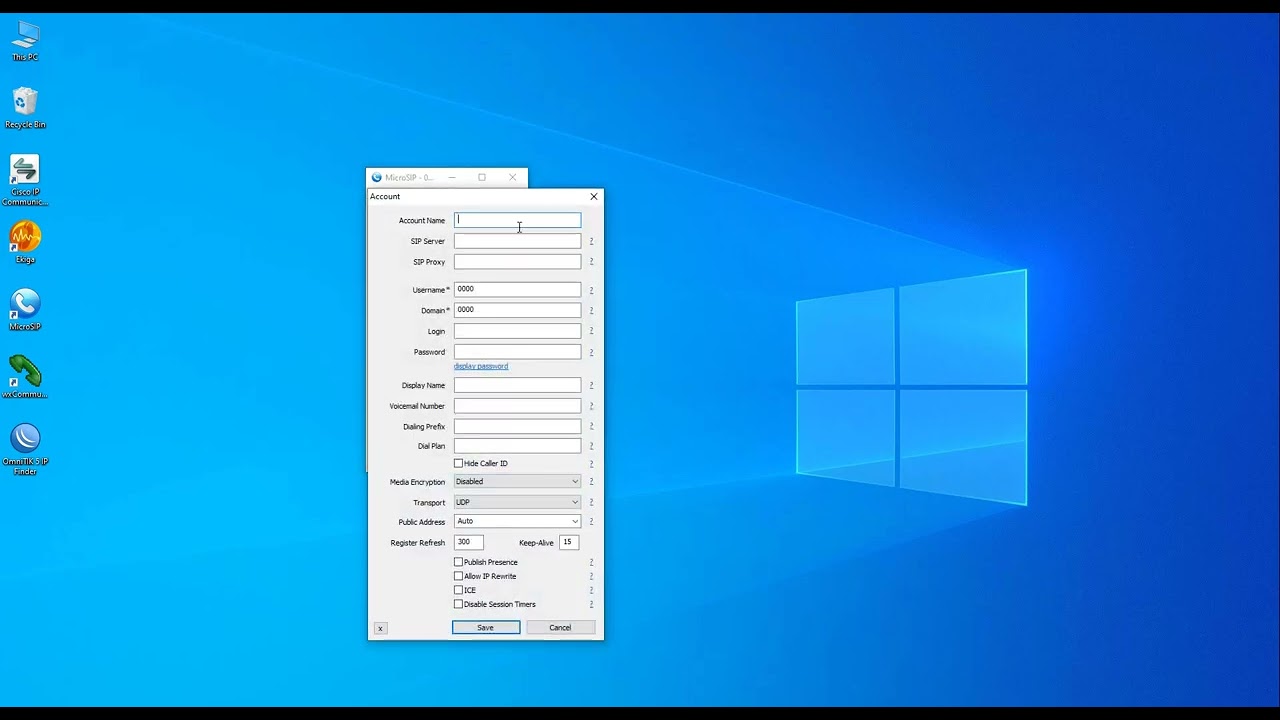Image resolution: width=1280 pixels, height=720 pixels.
Task: Open help for Login field
Action: pos(591,331)
